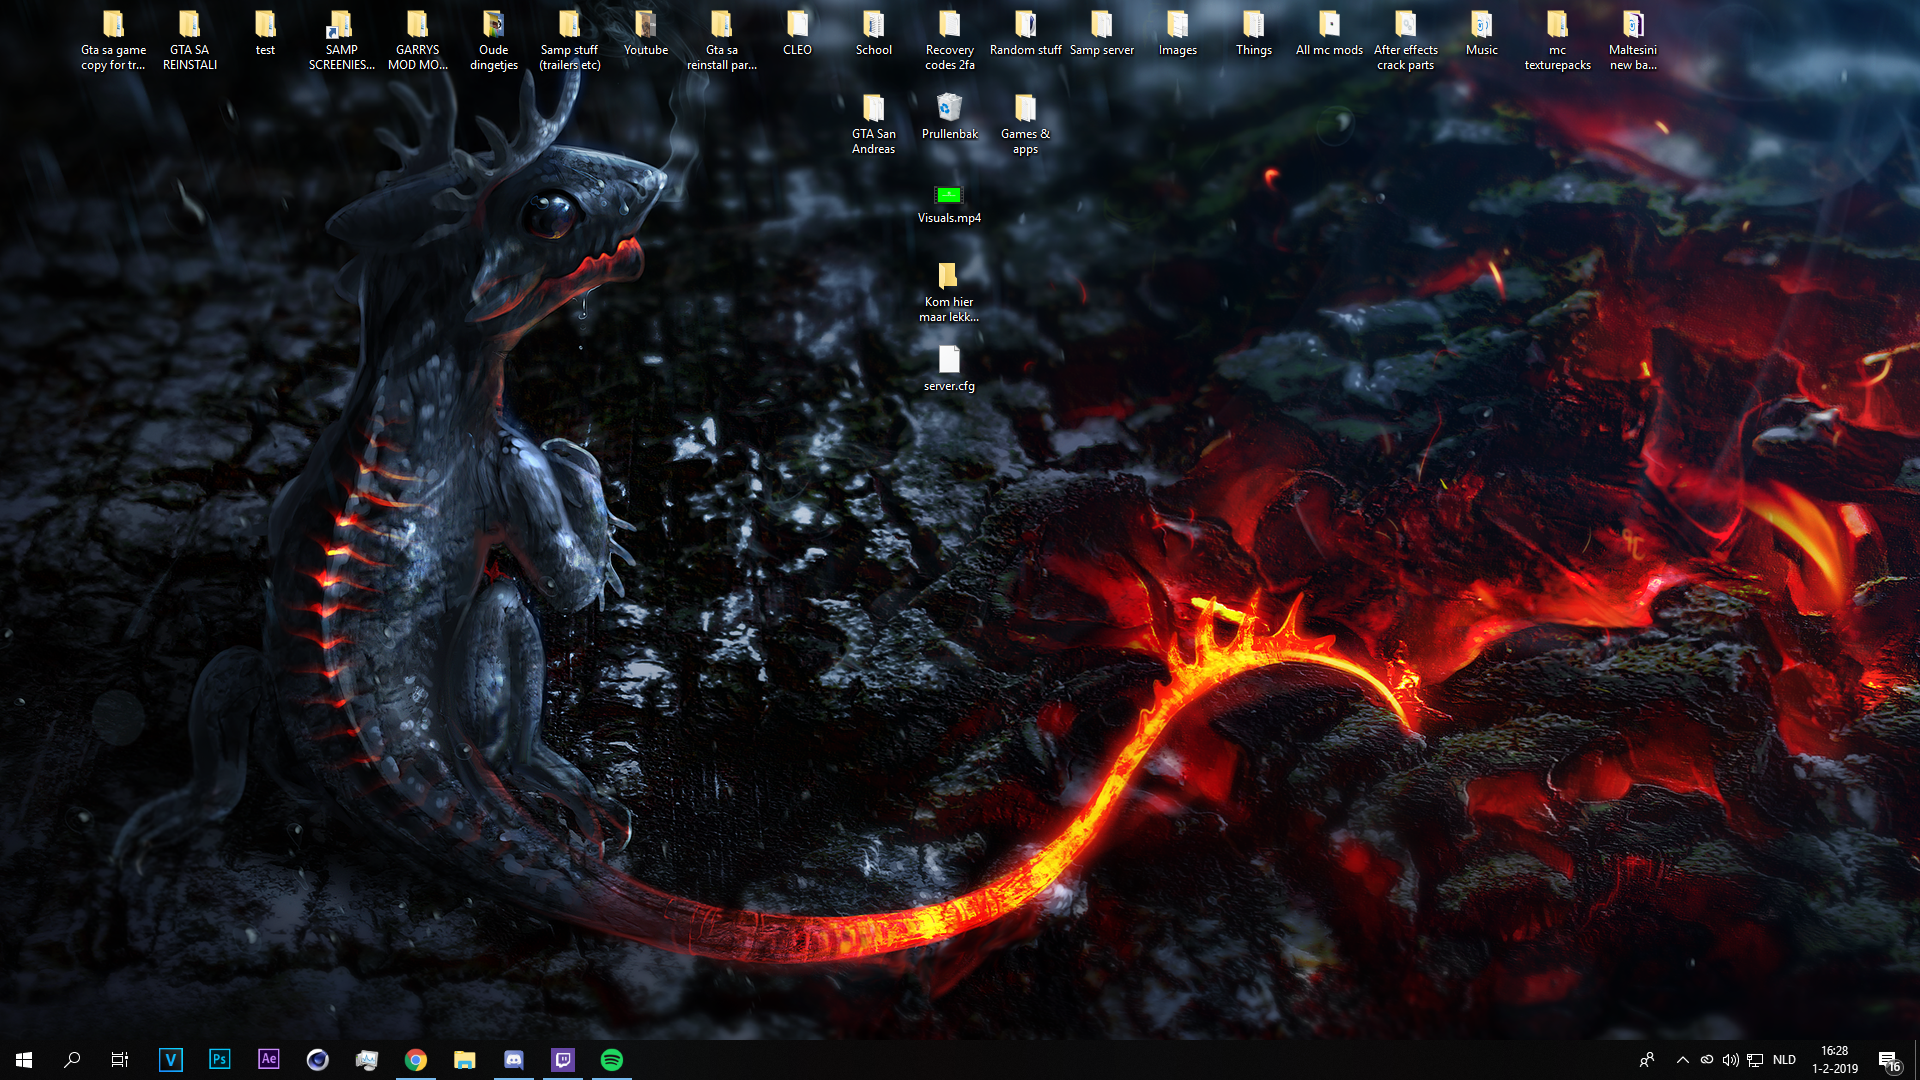This screenshot has width=1920, height=1080.
Task: Launch Cinema 4D from the taskbar
Action: (x=318, y=1060)
